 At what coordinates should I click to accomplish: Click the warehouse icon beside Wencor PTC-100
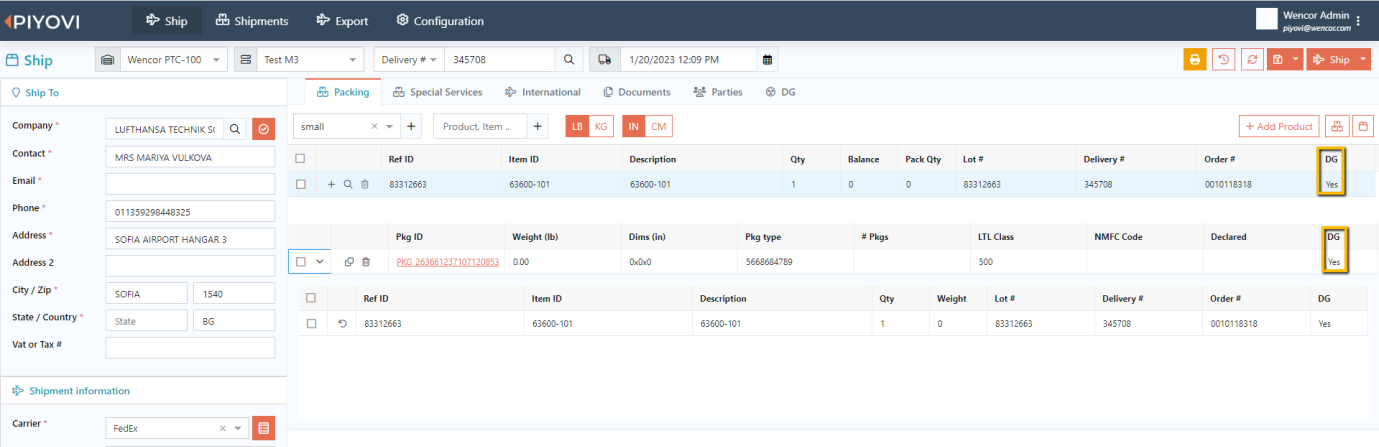(108, 60)
